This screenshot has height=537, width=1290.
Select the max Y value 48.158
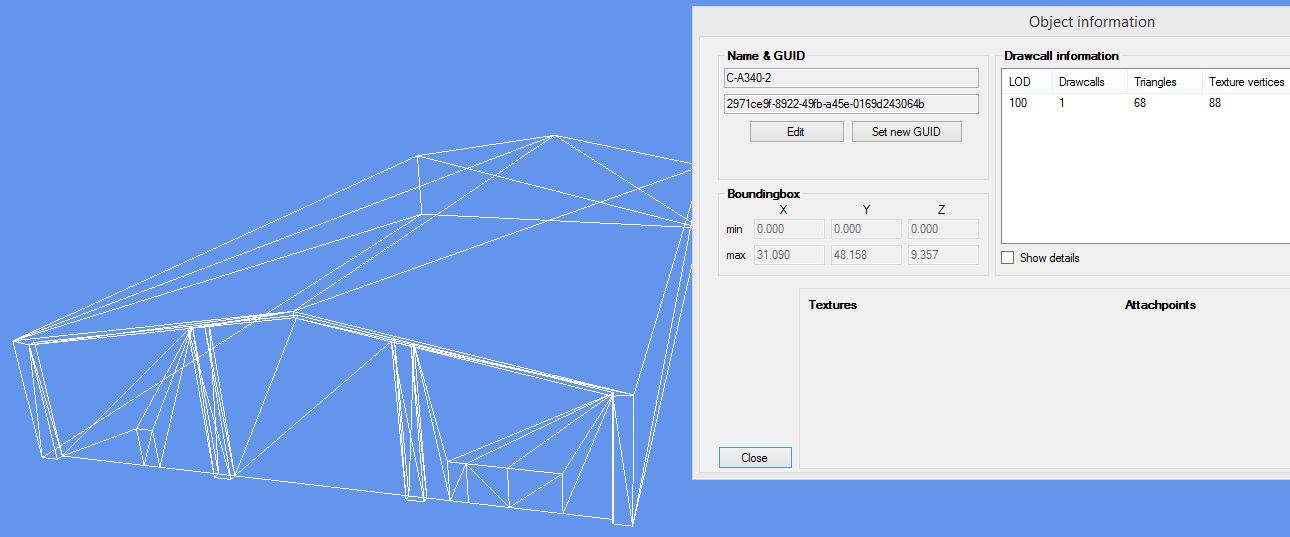(x=866, y=255)
